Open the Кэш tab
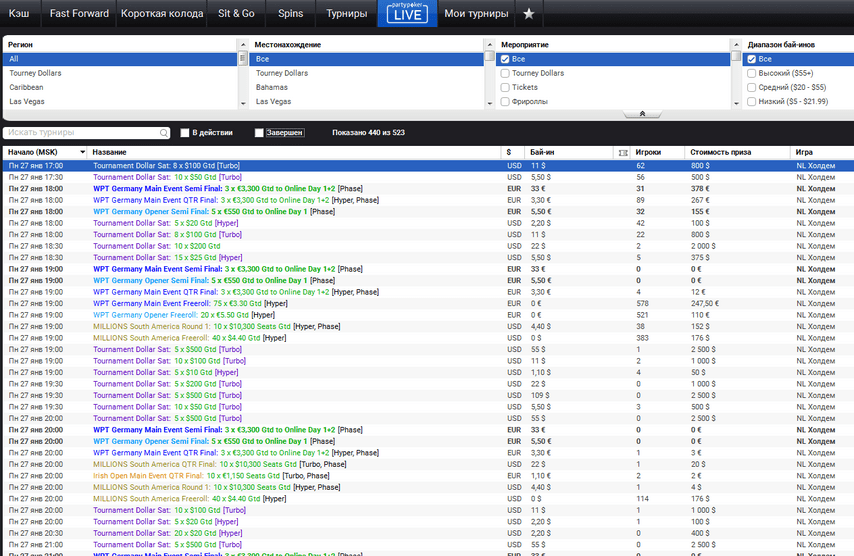The image size is (854, 556). click(20, 14)
